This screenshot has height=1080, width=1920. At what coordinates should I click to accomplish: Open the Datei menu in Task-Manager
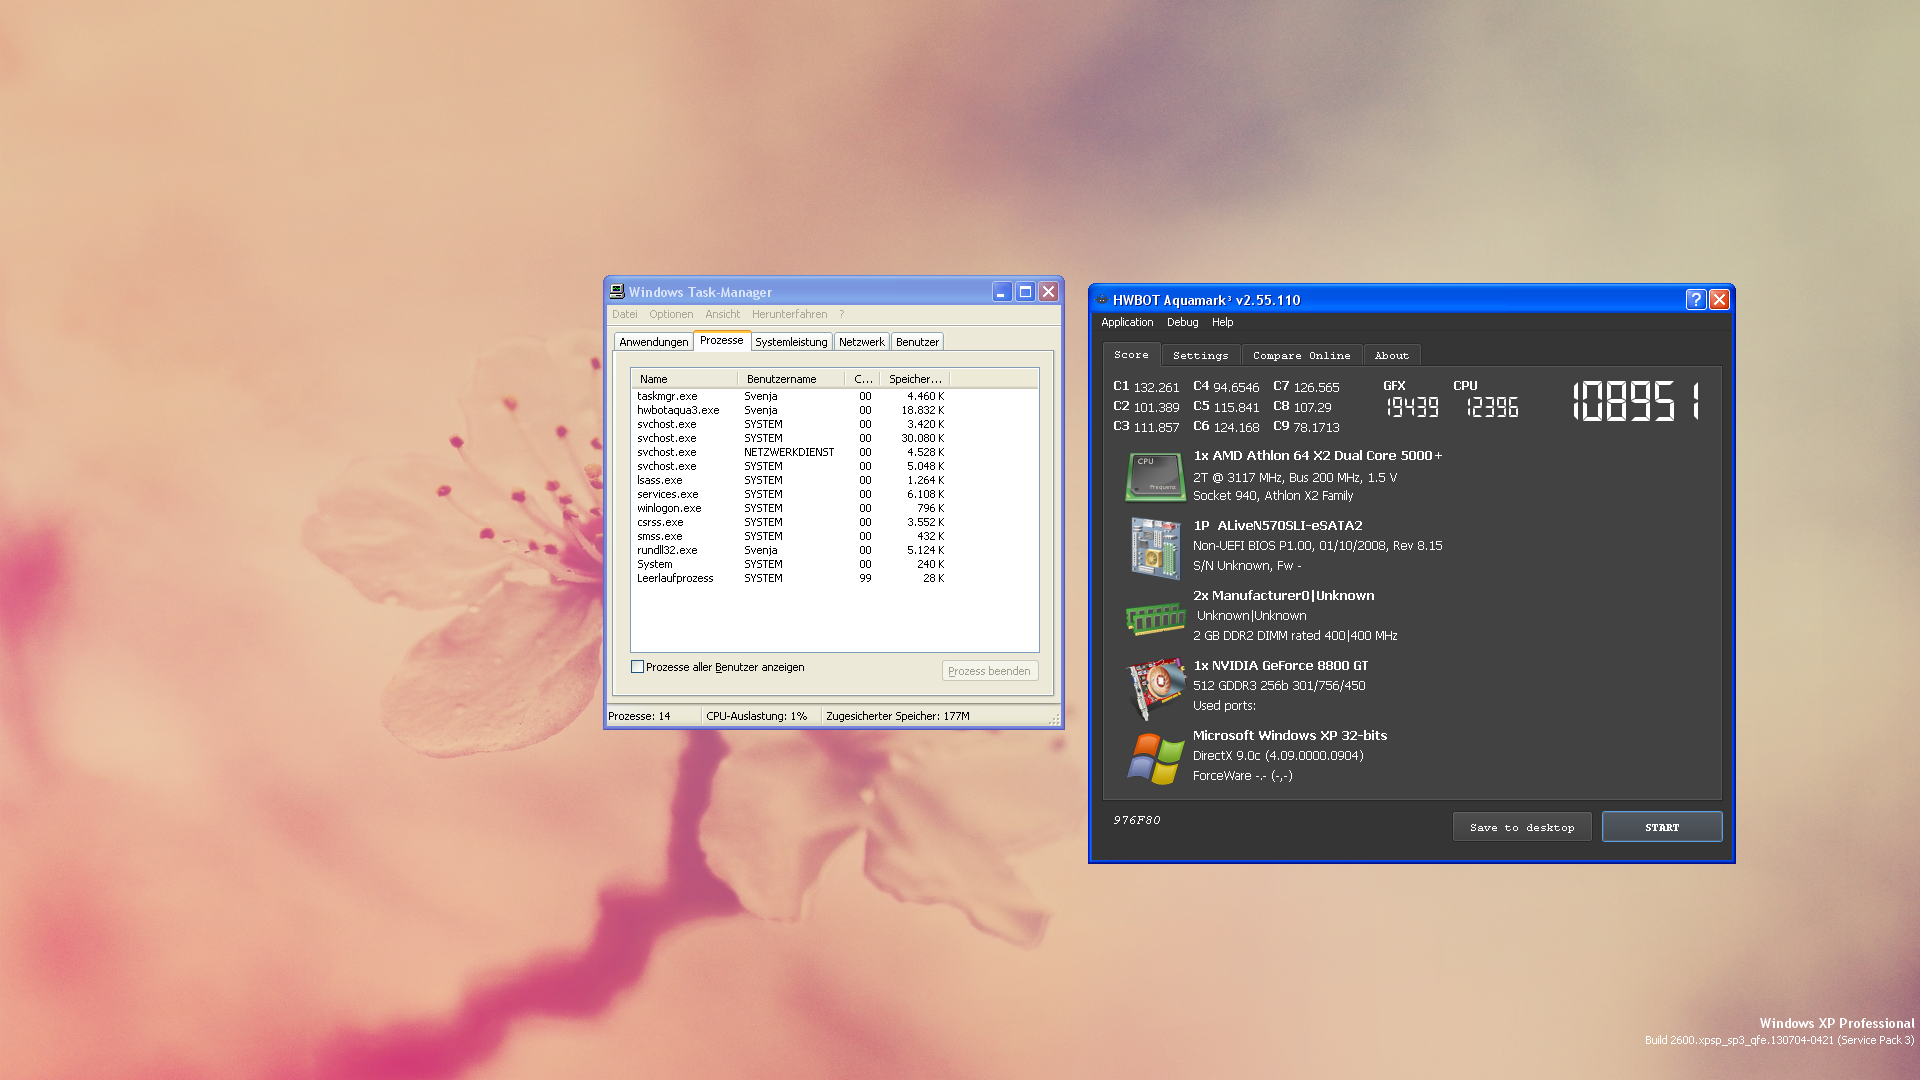pyautogui.click(x=625, y=314)
